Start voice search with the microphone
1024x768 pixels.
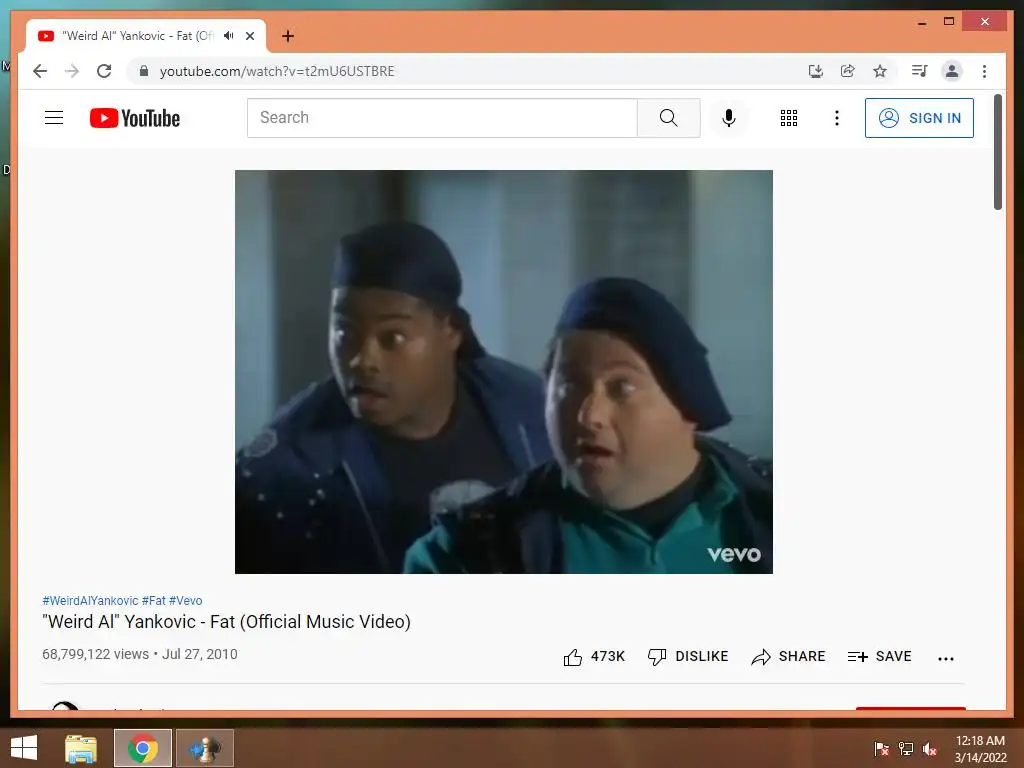(x=729, y=118)
